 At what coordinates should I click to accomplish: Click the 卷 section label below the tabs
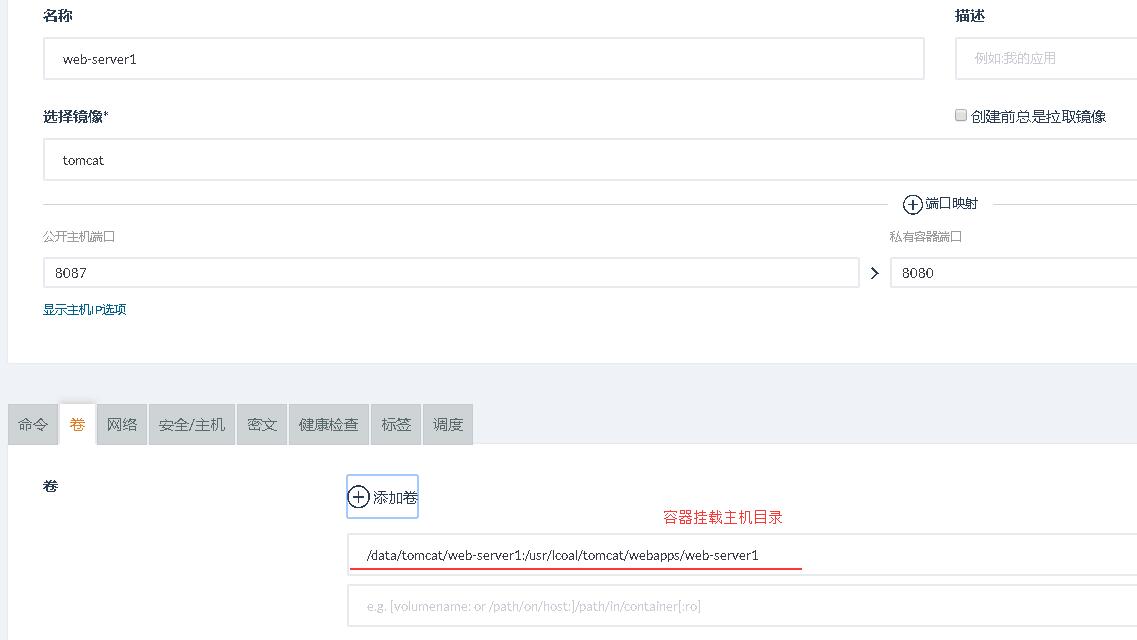pyautogui.click(x=51, y=486)
